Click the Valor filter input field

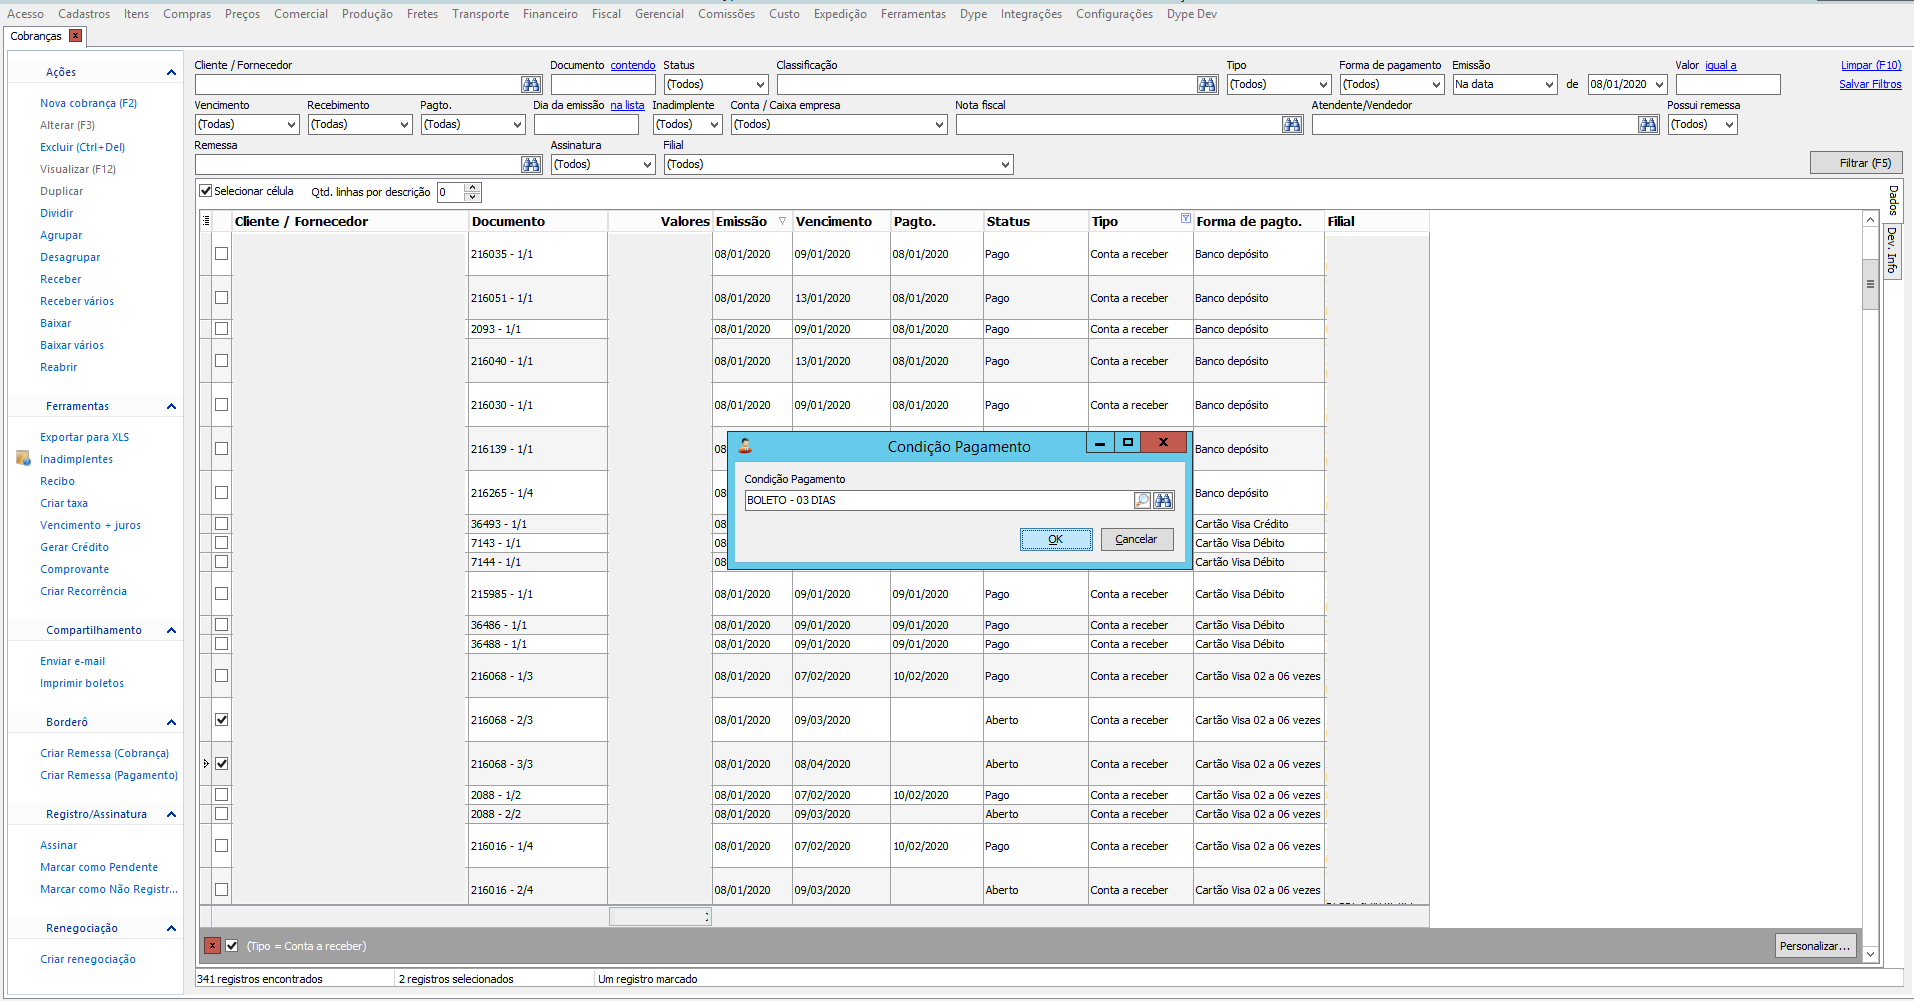[1728, 85]
